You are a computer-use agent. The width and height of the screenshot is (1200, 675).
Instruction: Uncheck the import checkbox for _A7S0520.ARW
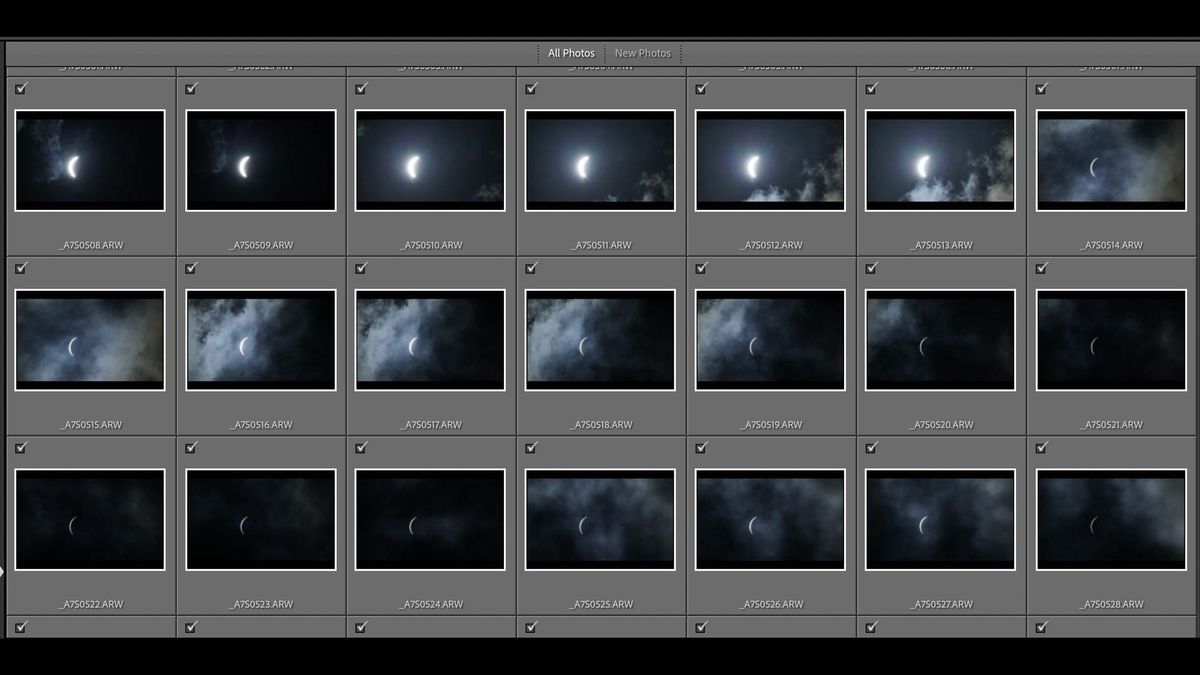point(871,268)
